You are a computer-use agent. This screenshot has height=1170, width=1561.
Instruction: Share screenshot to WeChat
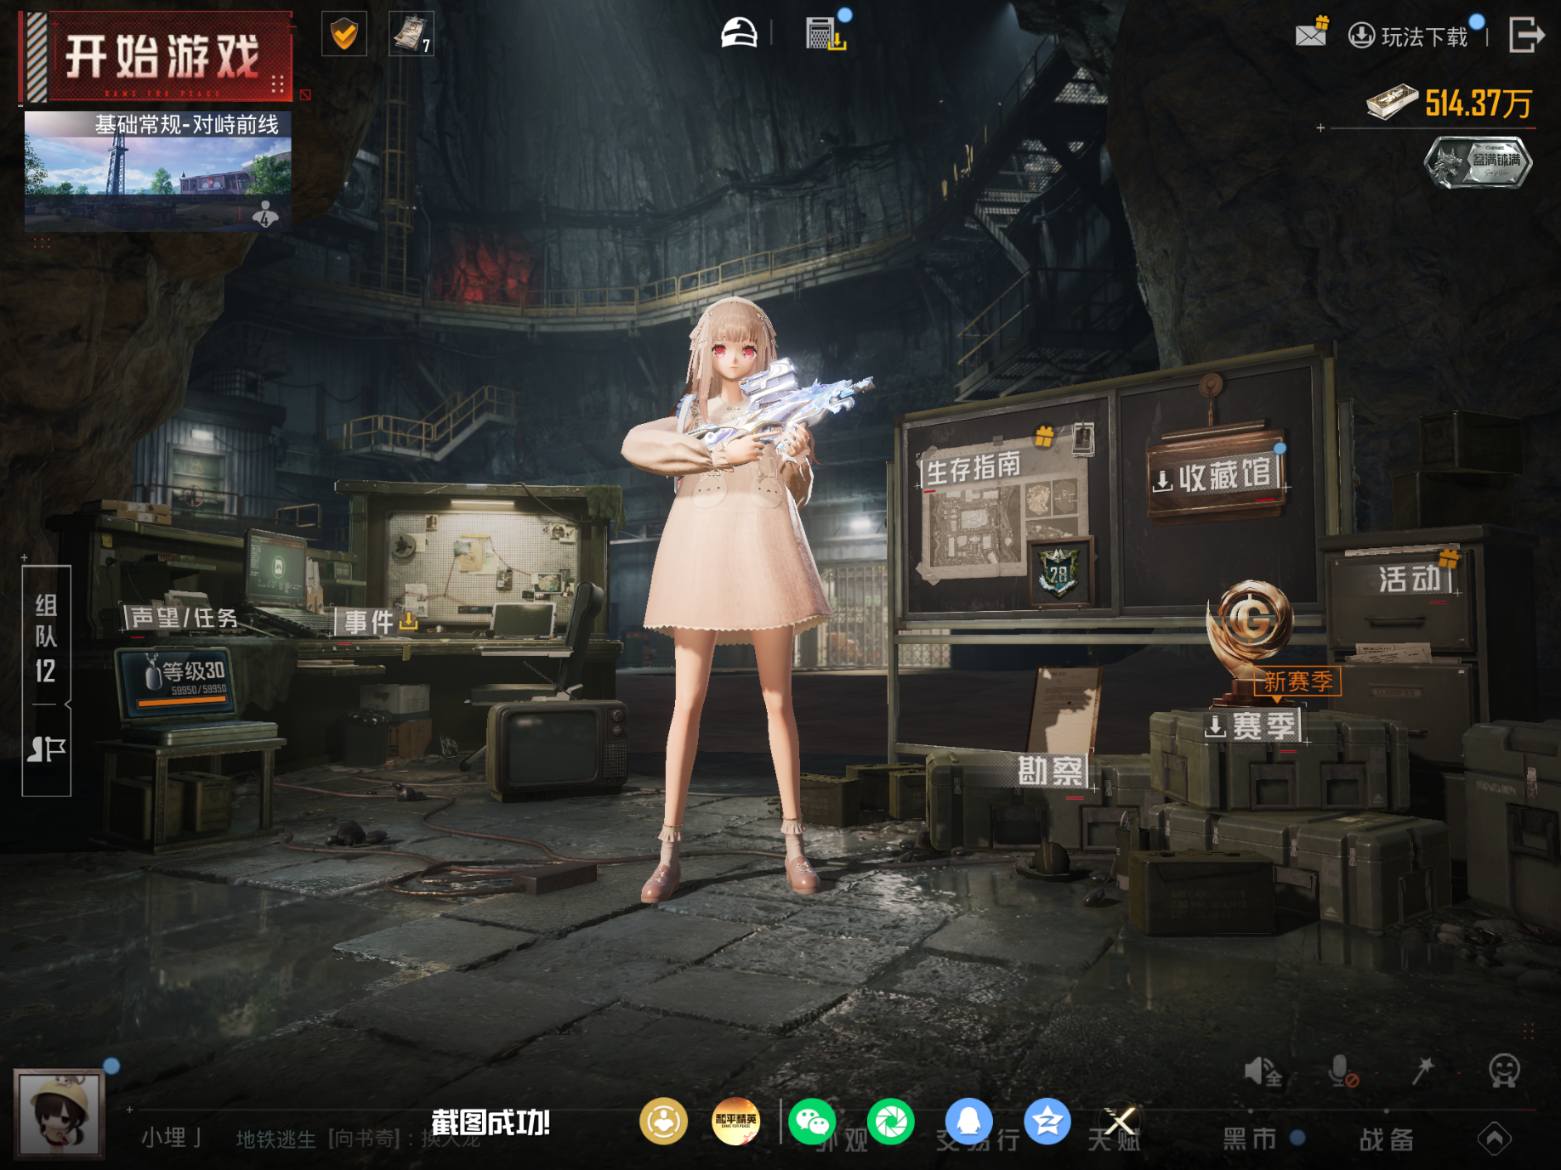click(x=812, y=1121)
